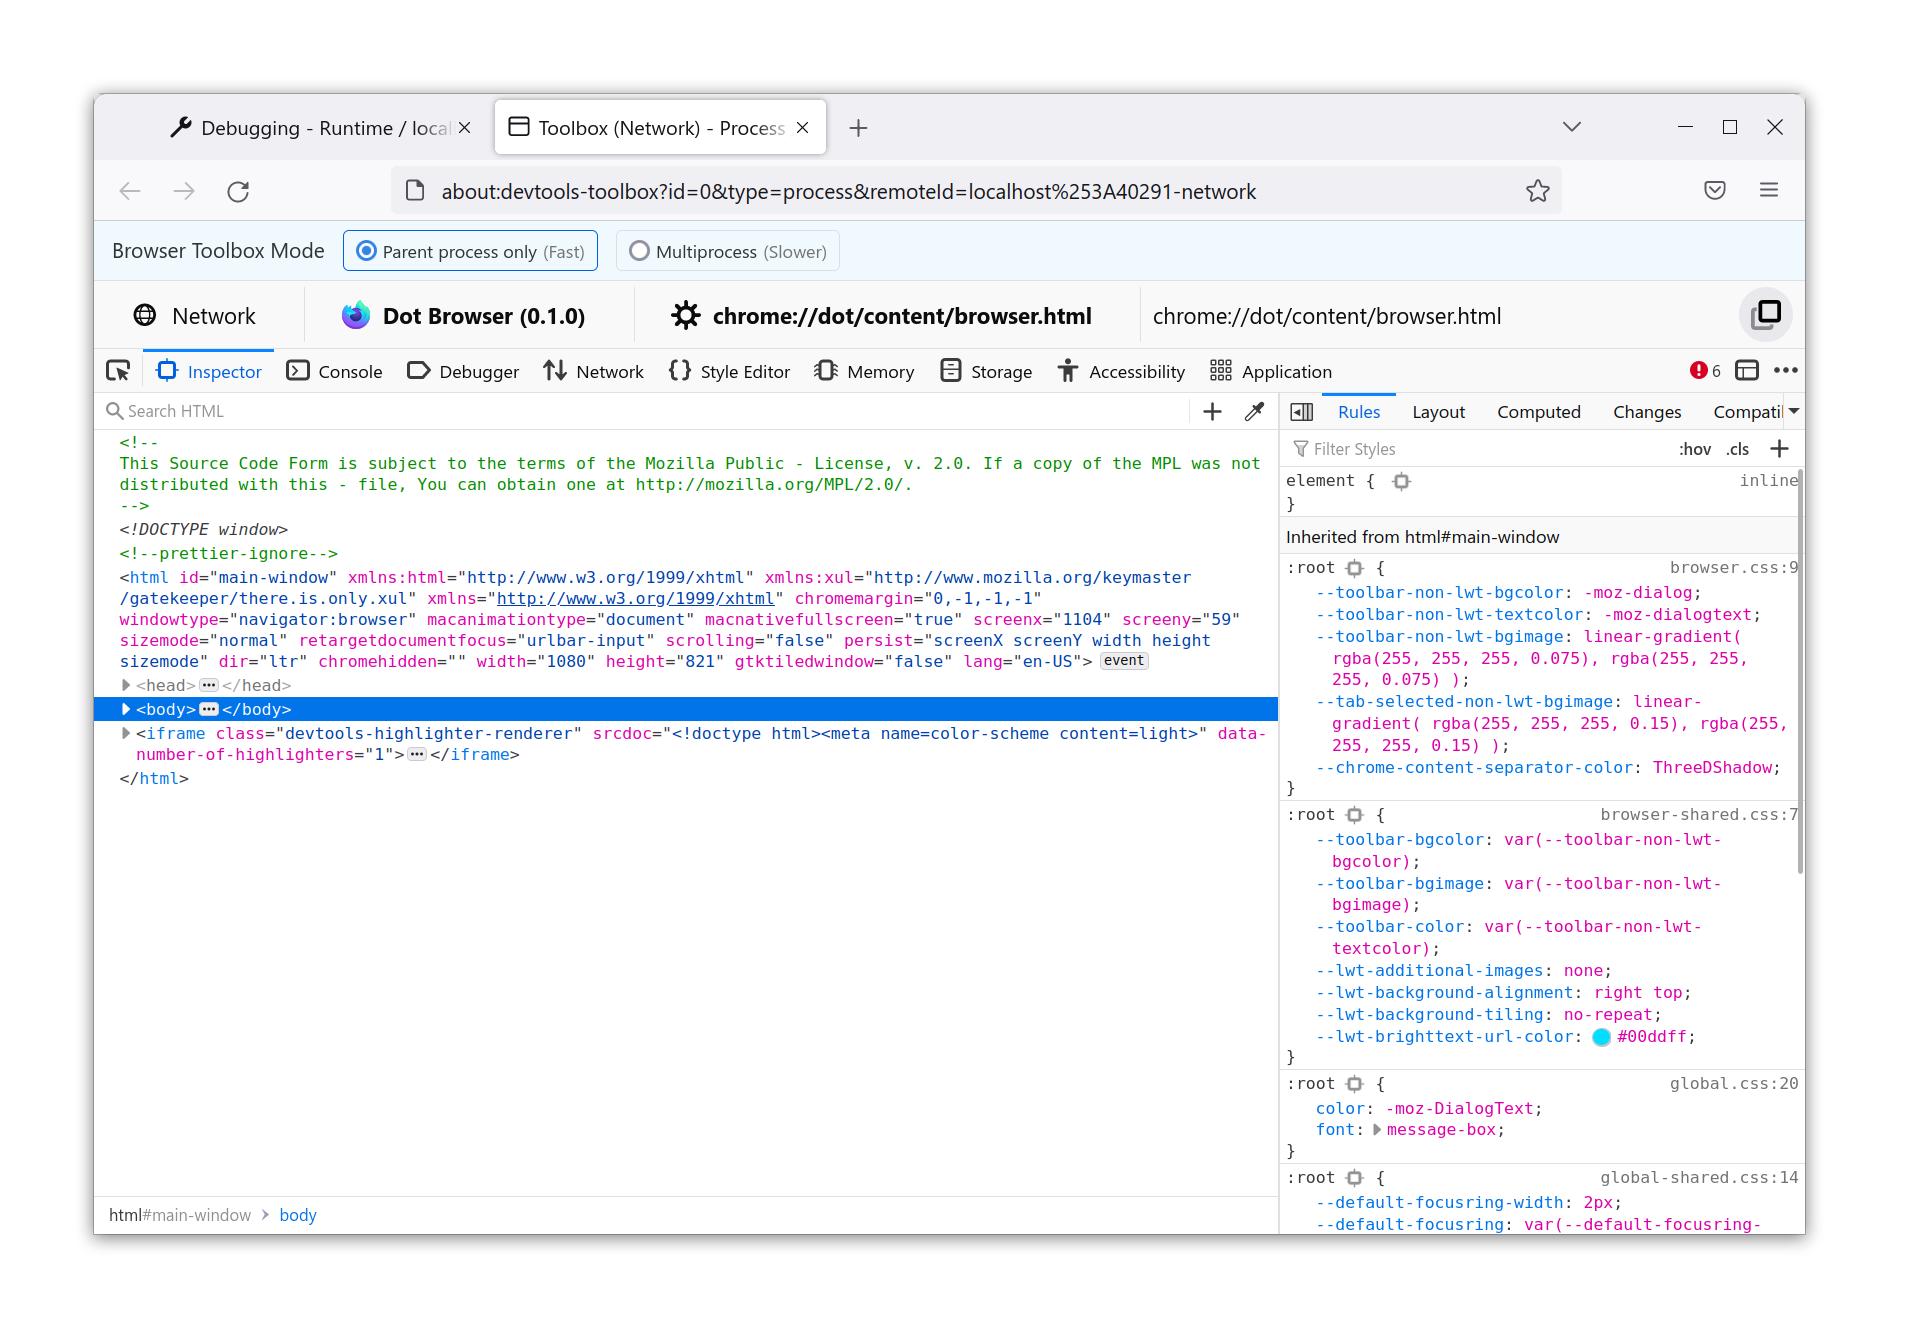
Task: Expand the devtools-highlighter-renderer iframe node
Action: pyautogui.click(x=126, y=733)
